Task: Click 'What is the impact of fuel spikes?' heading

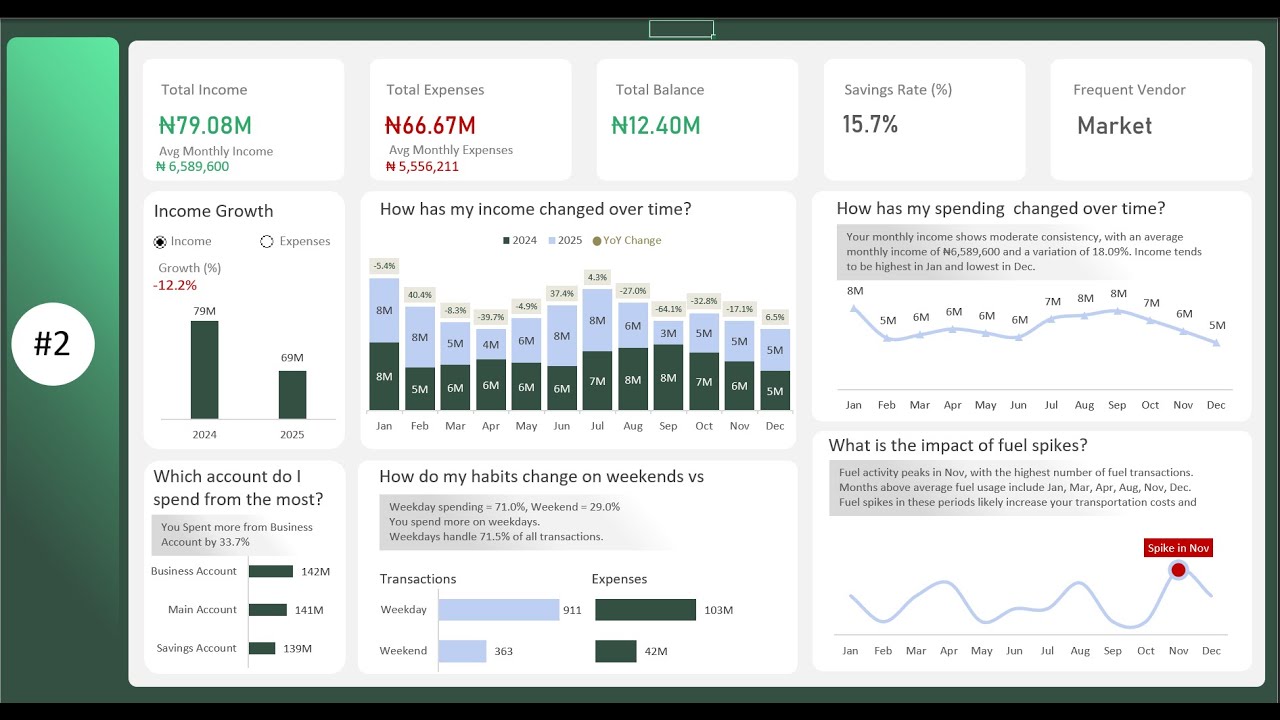Action: coord(957,446)
